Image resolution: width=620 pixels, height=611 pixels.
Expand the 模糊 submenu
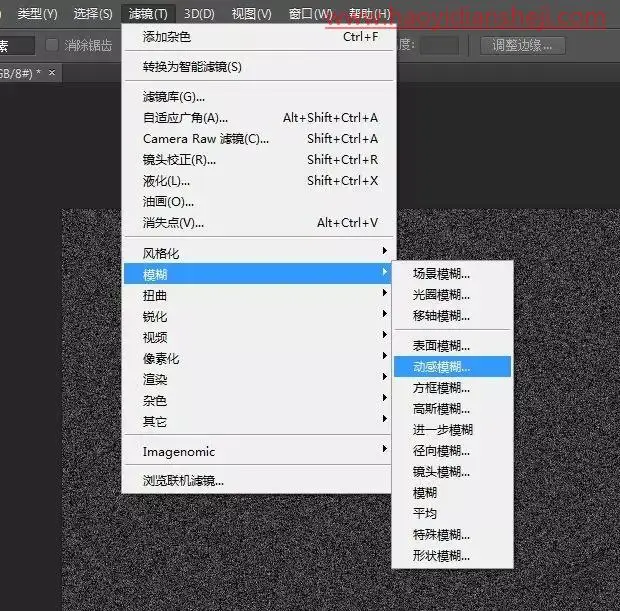point(258,274)
